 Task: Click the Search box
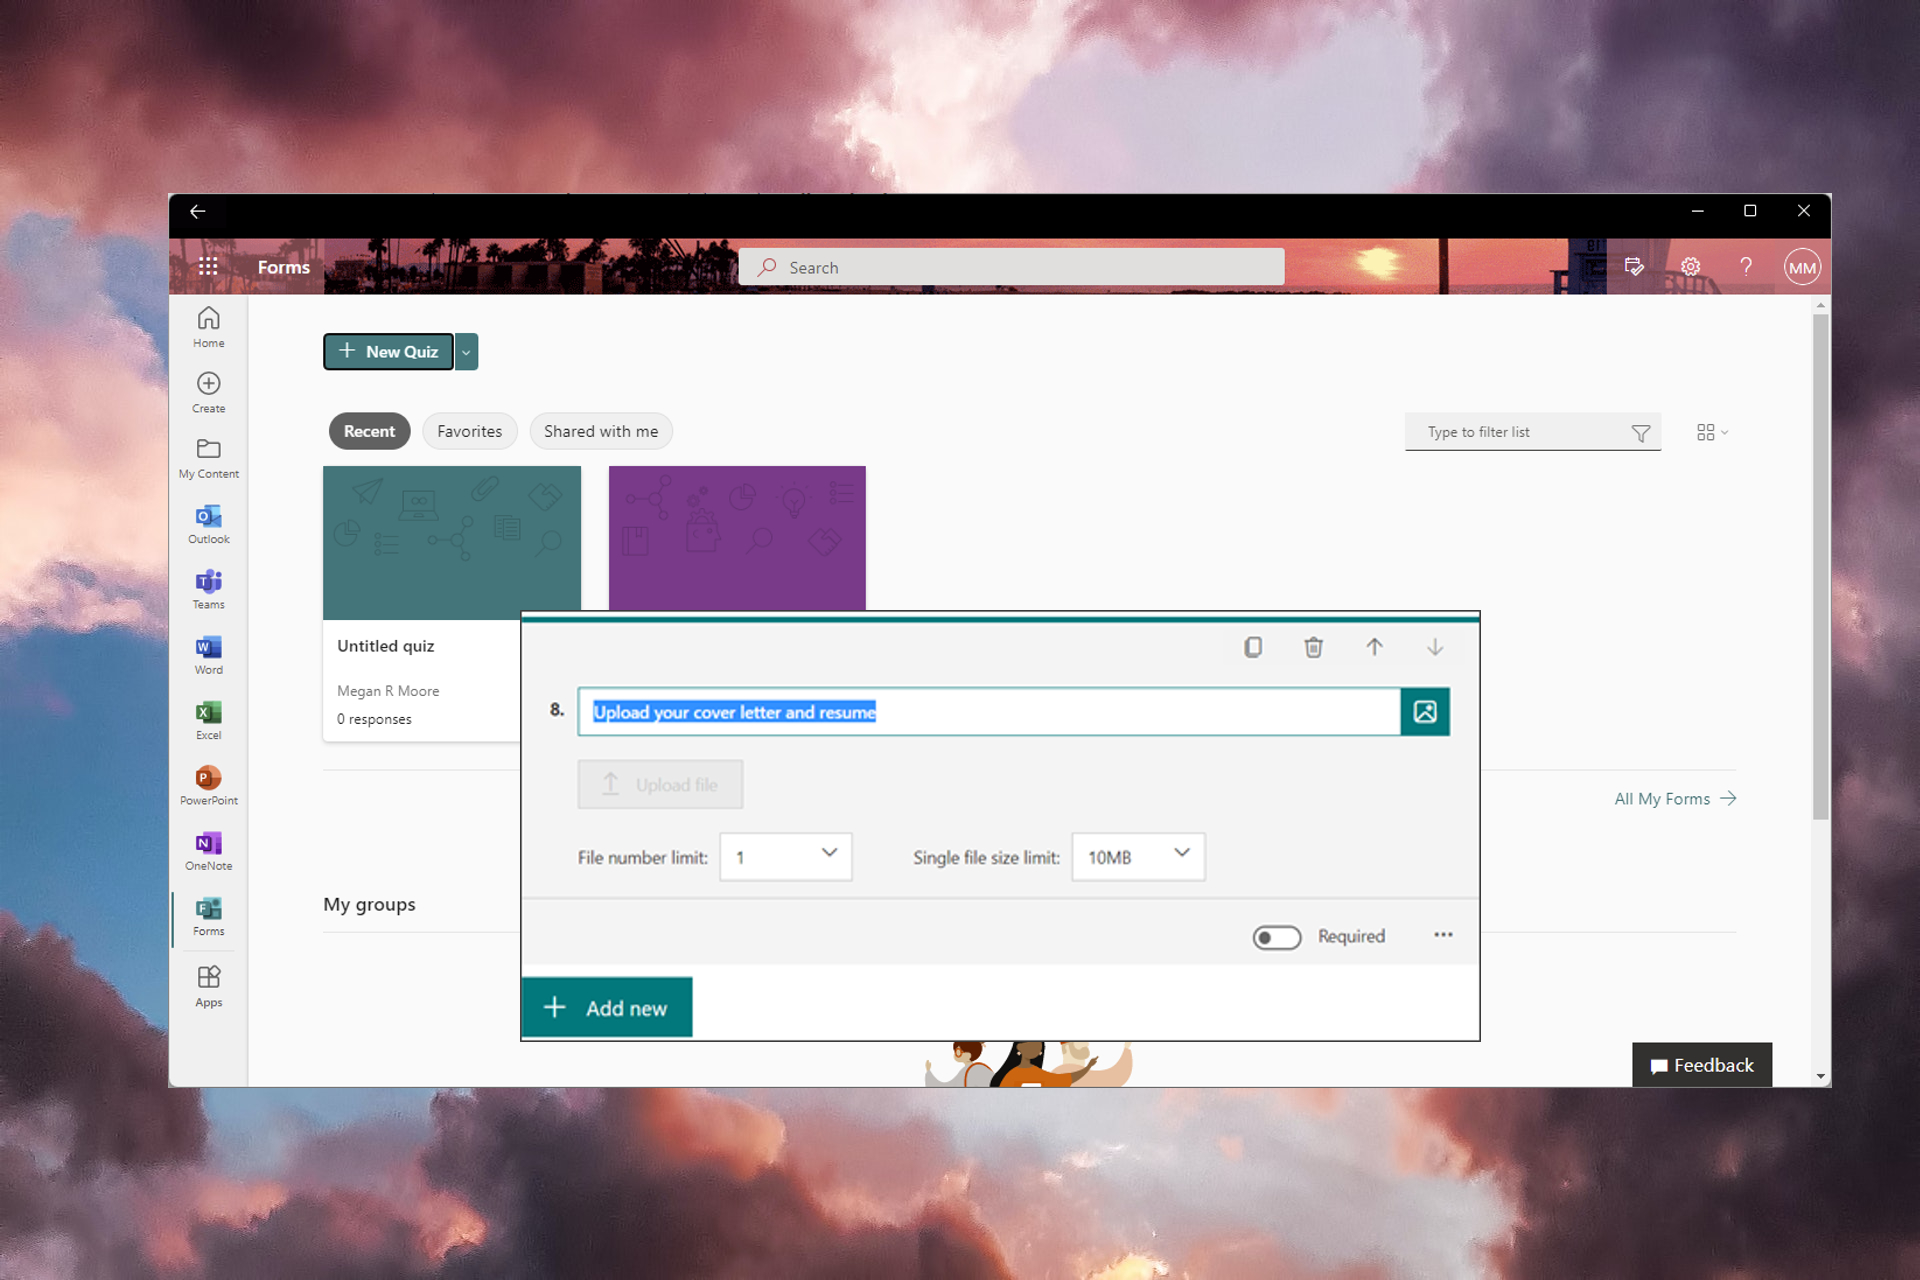(x=1010, y=267)
